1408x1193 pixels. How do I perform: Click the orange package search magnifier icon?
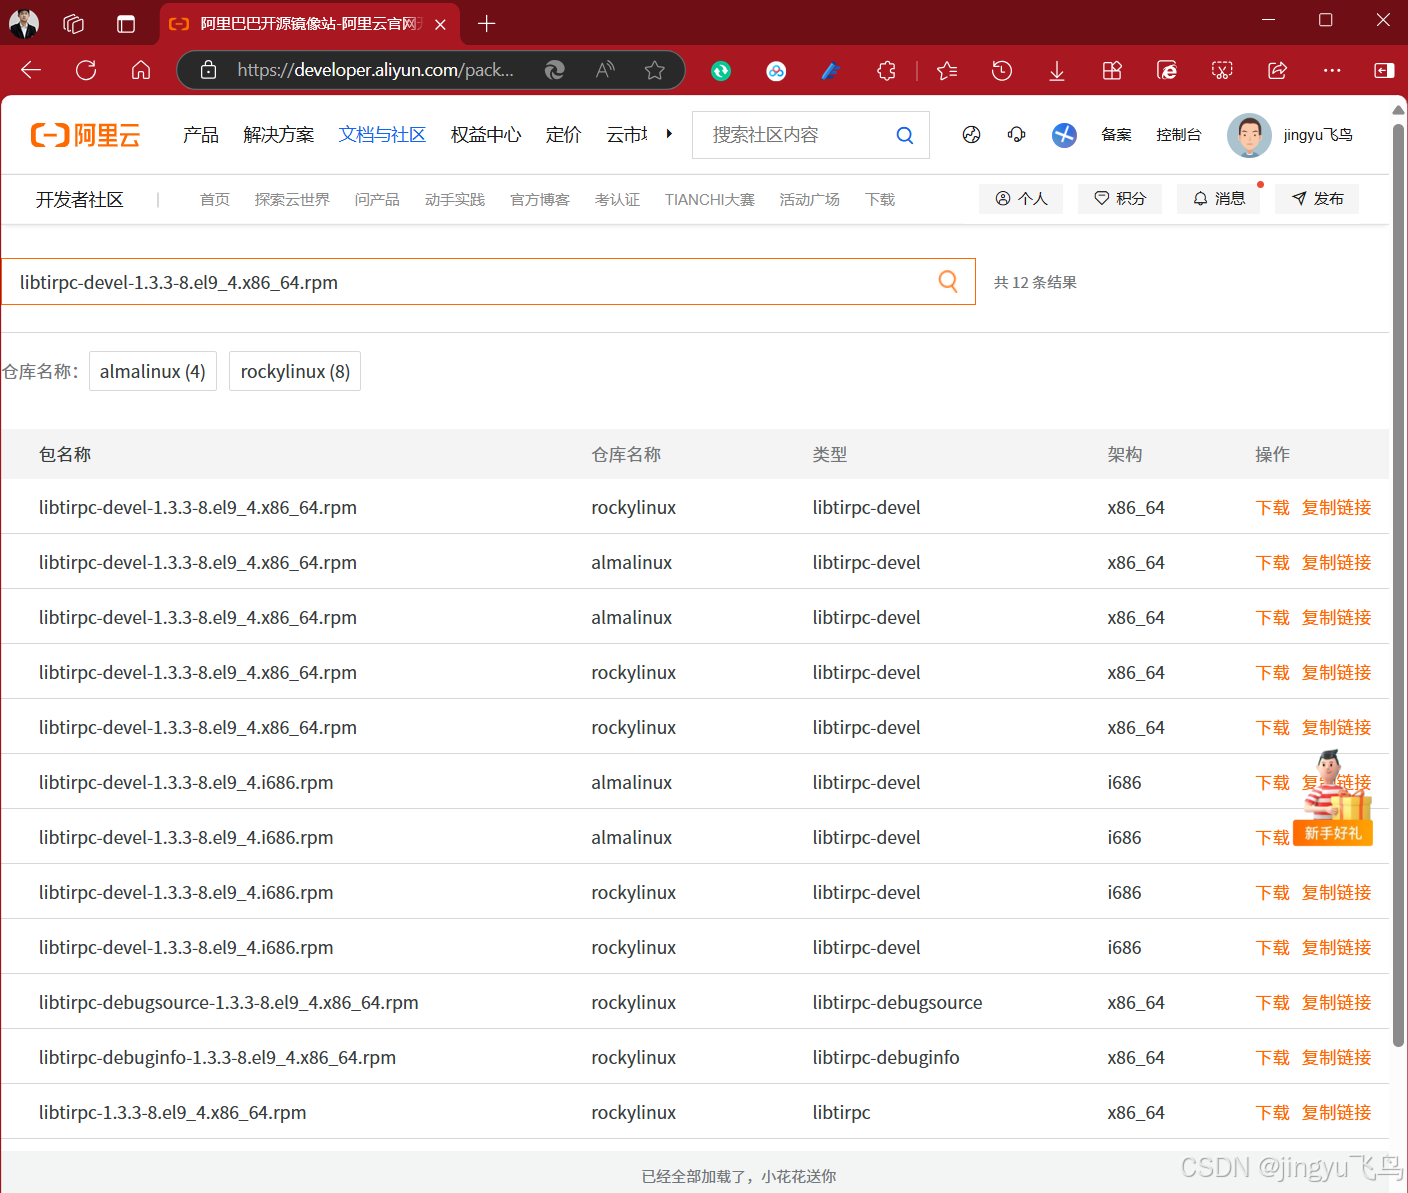click(x=948, y=282)
